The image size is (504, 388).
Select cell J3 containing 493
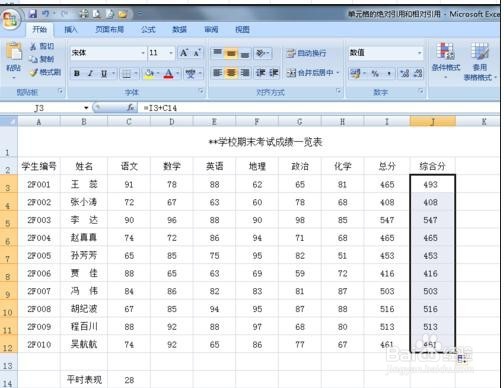[x=432, y=184]
